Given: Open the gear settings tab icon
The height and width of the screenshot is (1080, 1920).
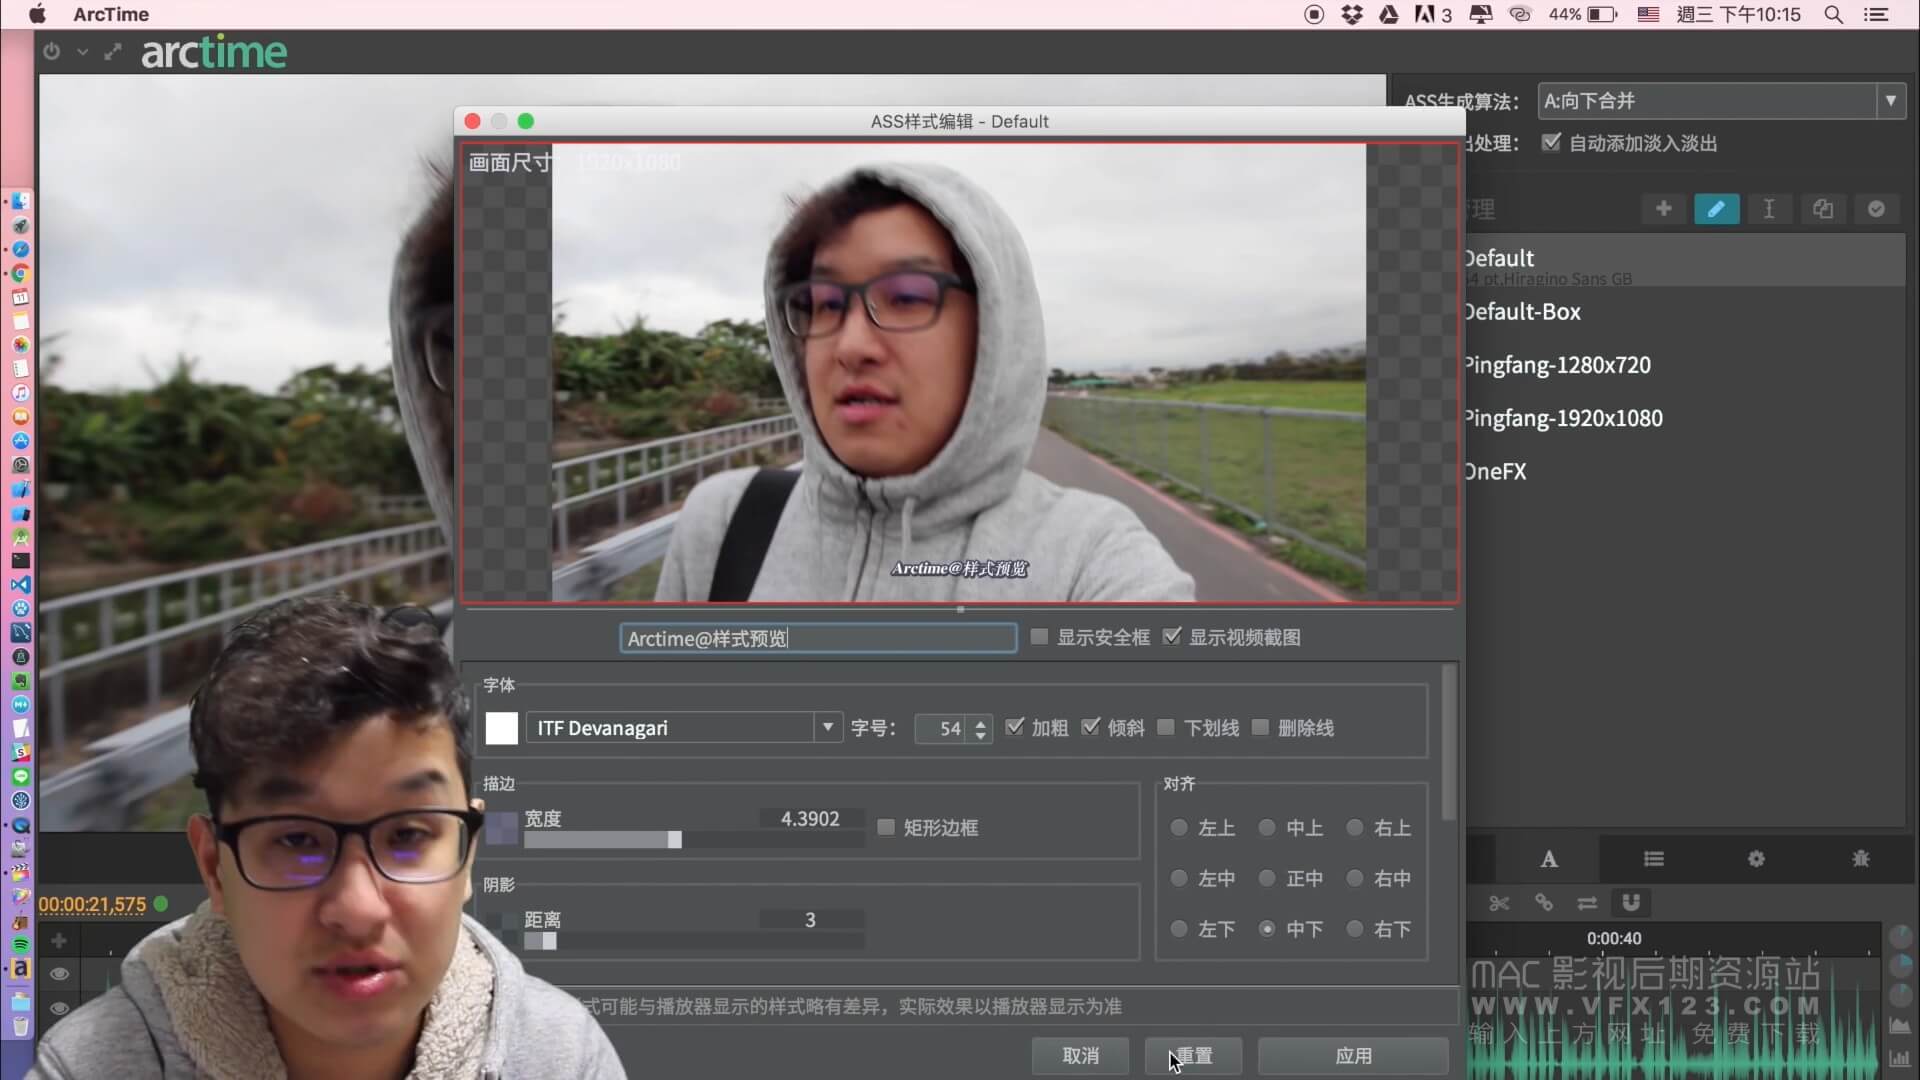Looking at the screenshot, I should coord(1756,859).
